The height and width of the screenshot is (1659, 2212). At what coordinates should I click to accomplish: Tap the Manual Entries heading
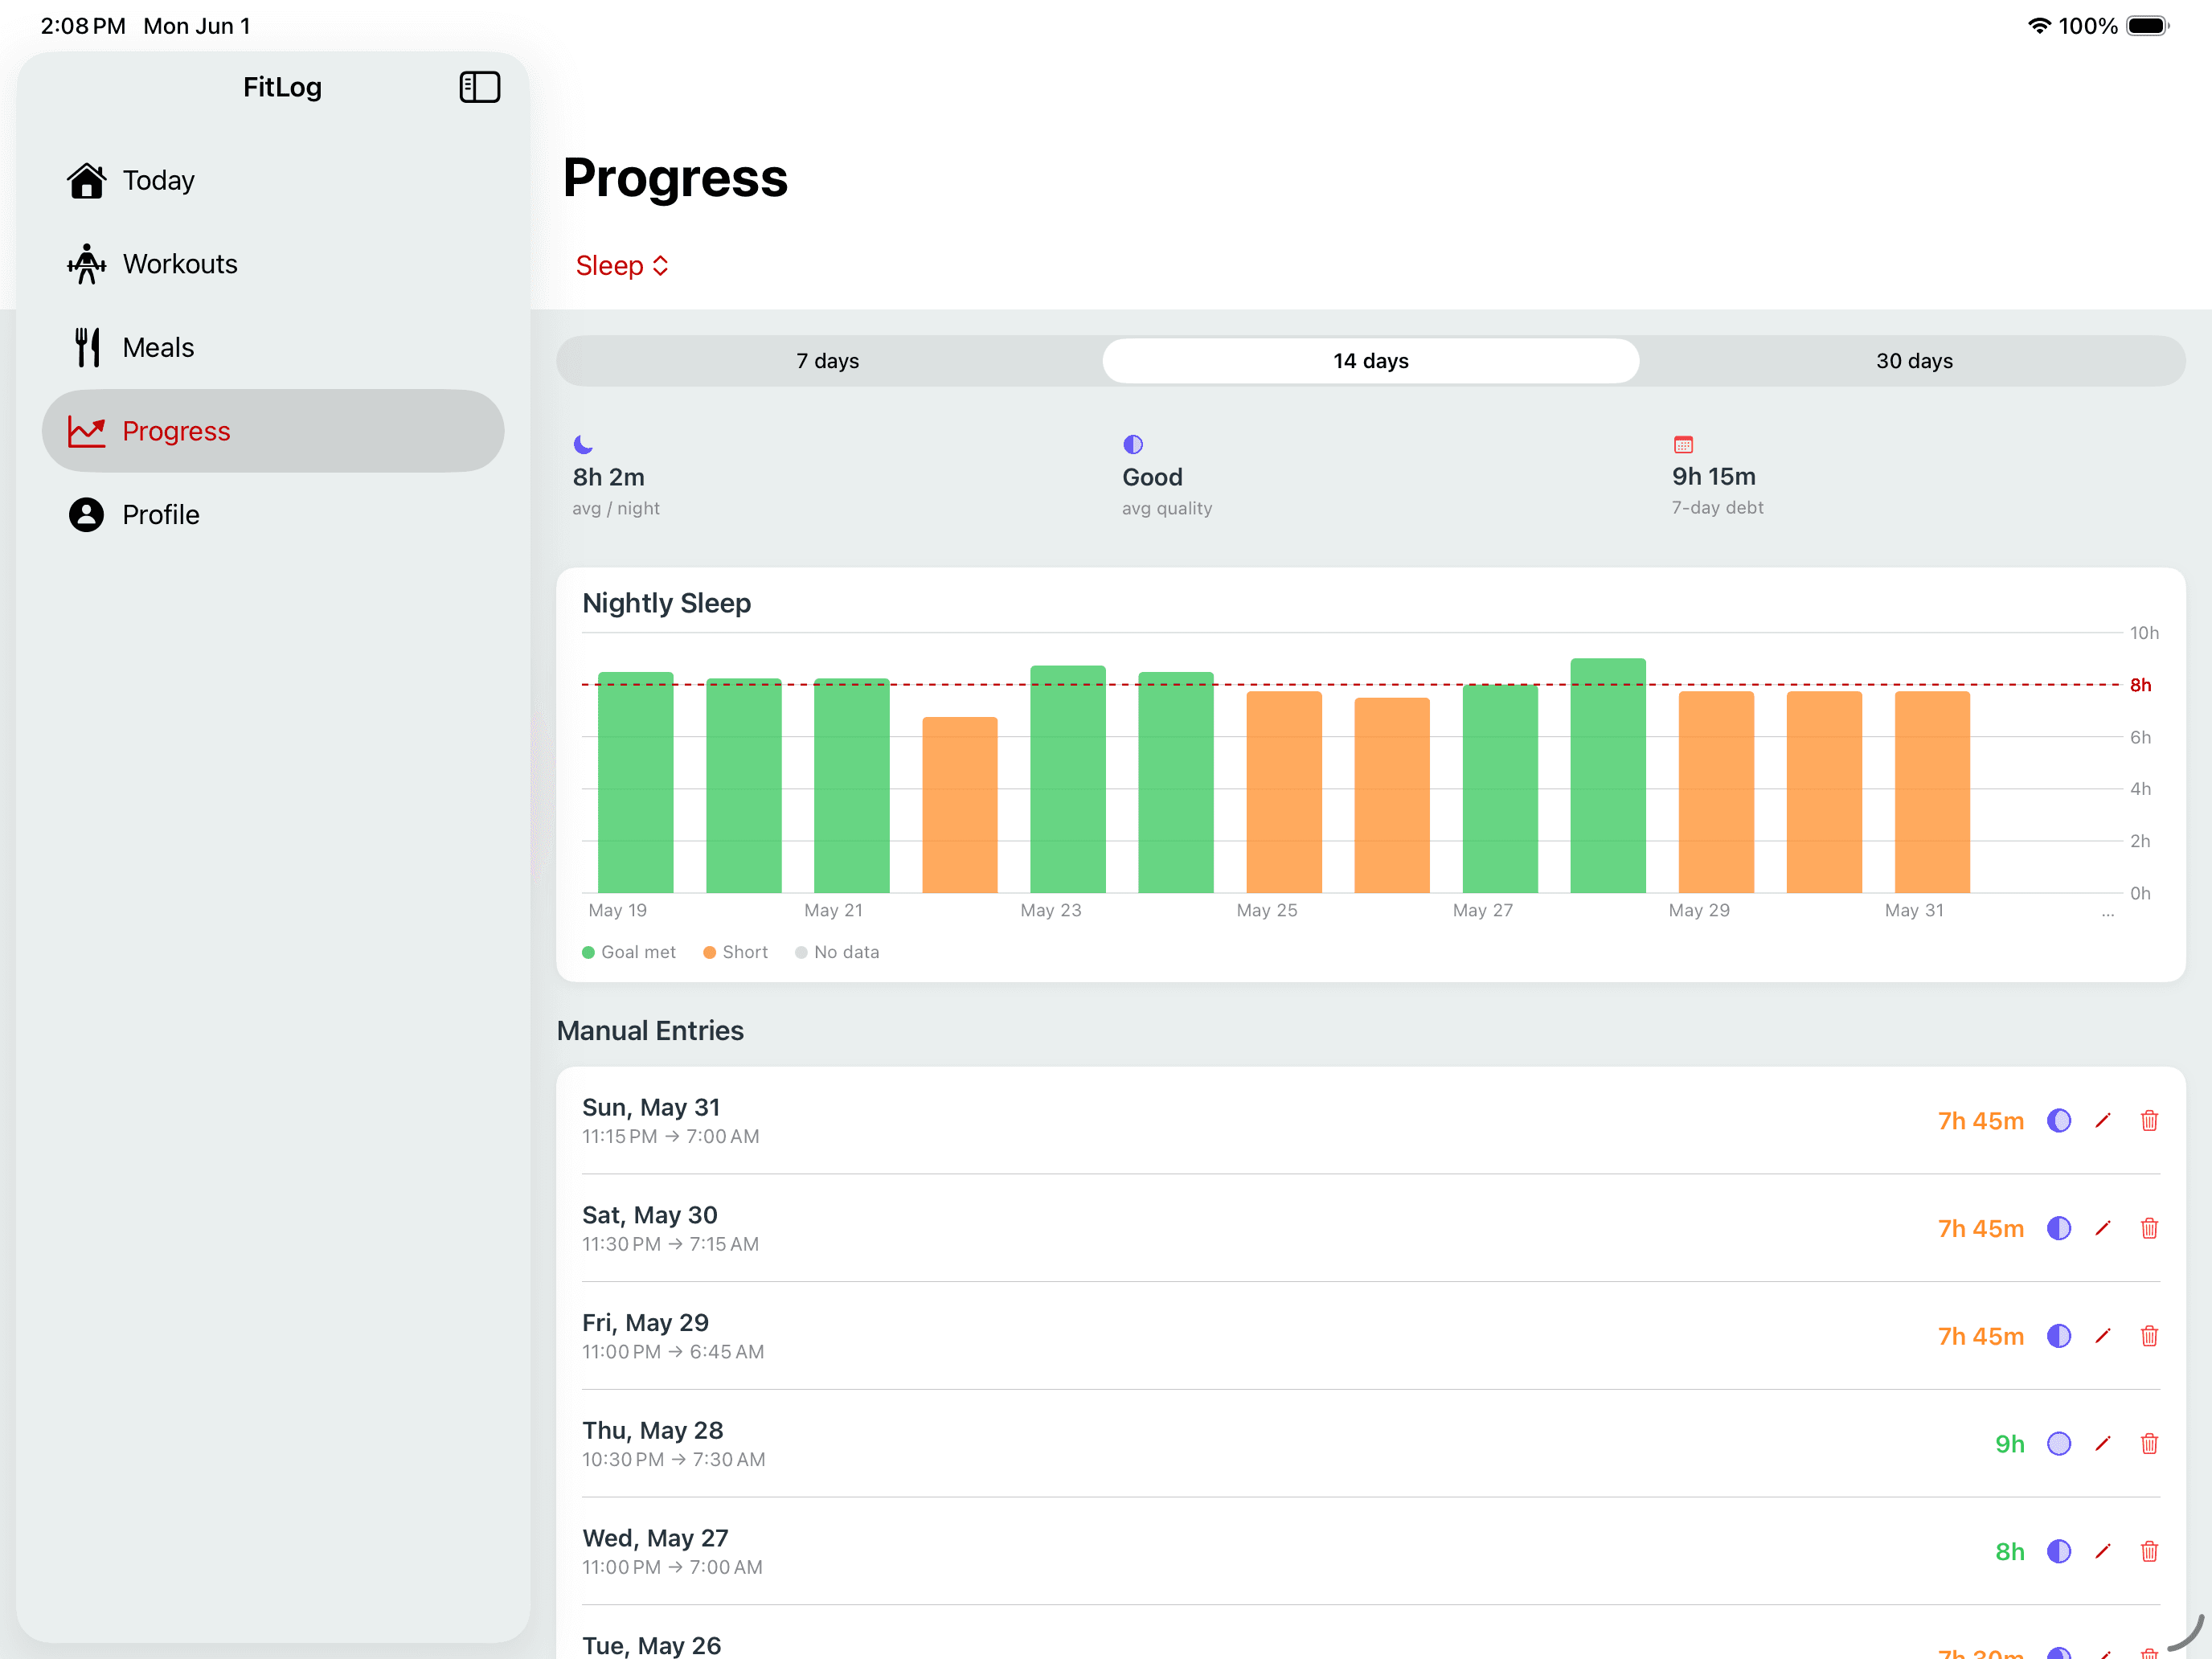pos(650,1030)
